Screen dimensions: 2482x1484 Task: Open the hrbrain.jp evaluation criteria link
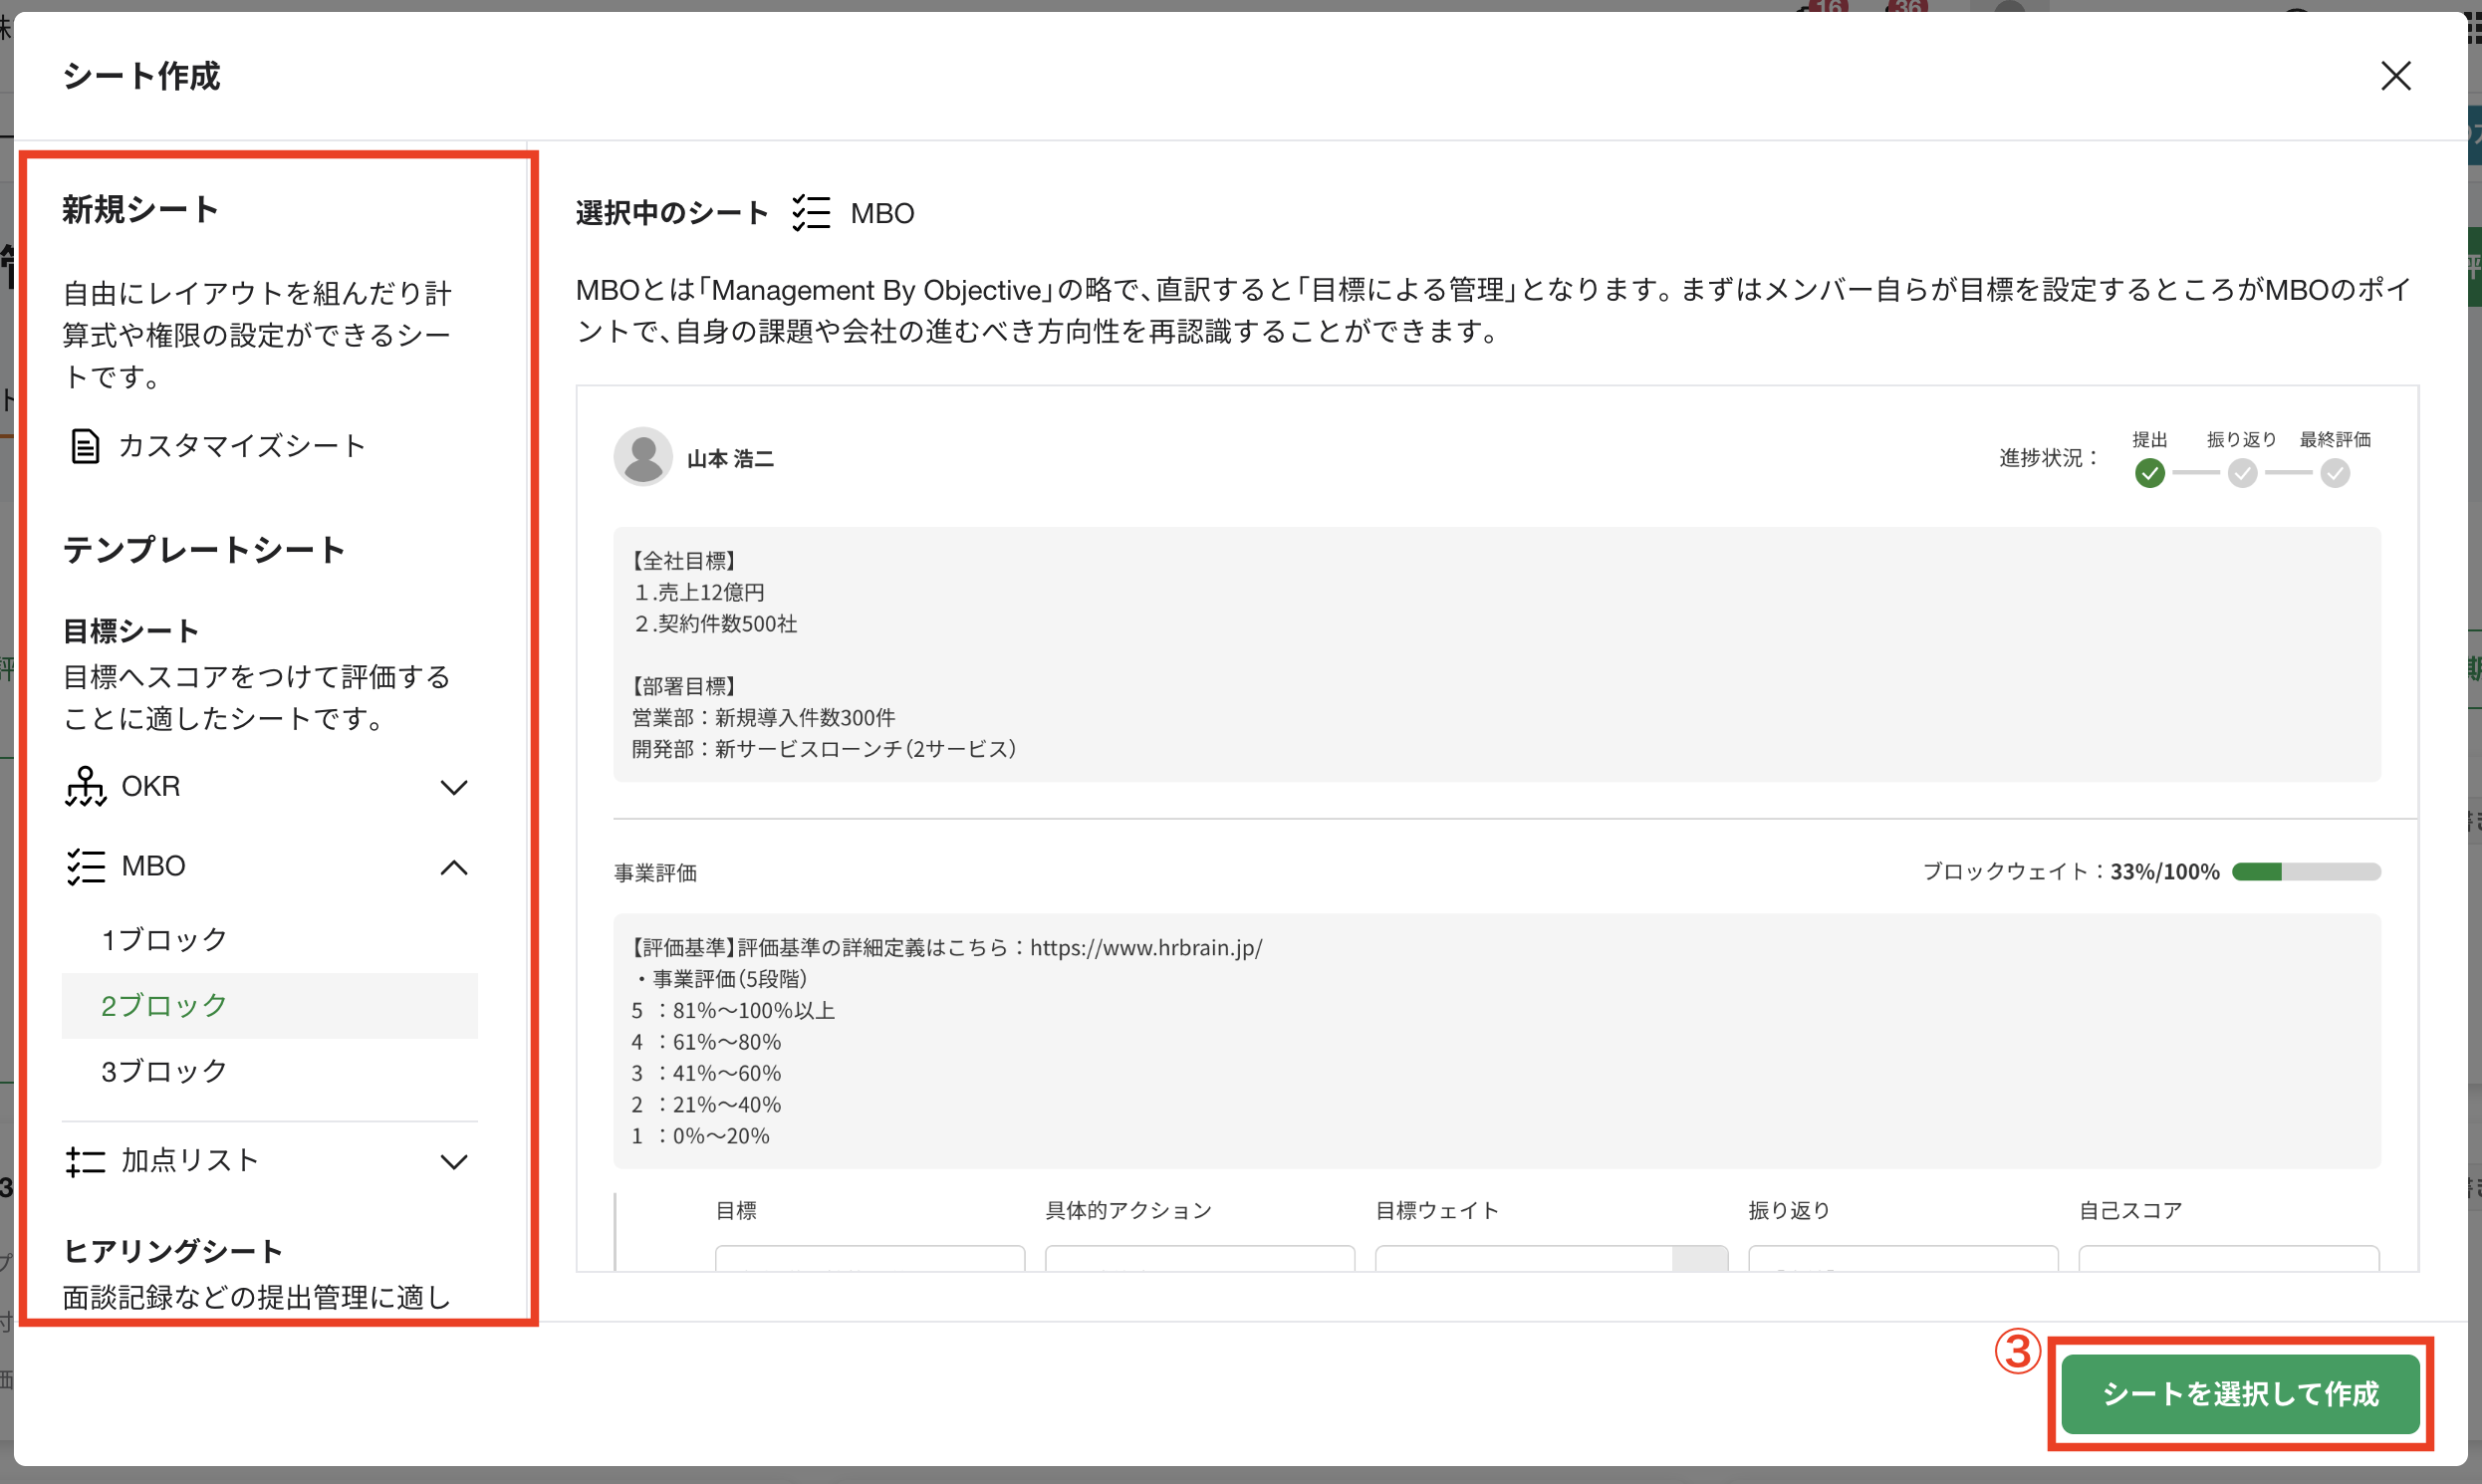[1146, 947]
